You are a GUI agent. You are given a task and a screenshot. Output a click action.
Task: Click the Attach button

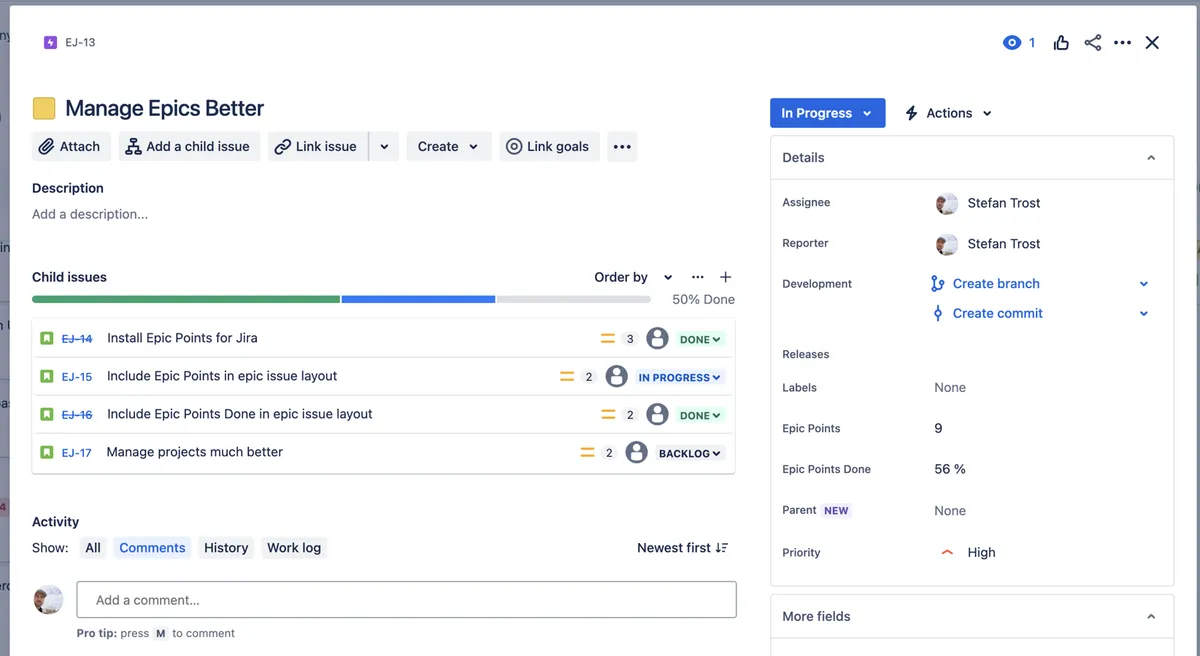coord(69,146)
